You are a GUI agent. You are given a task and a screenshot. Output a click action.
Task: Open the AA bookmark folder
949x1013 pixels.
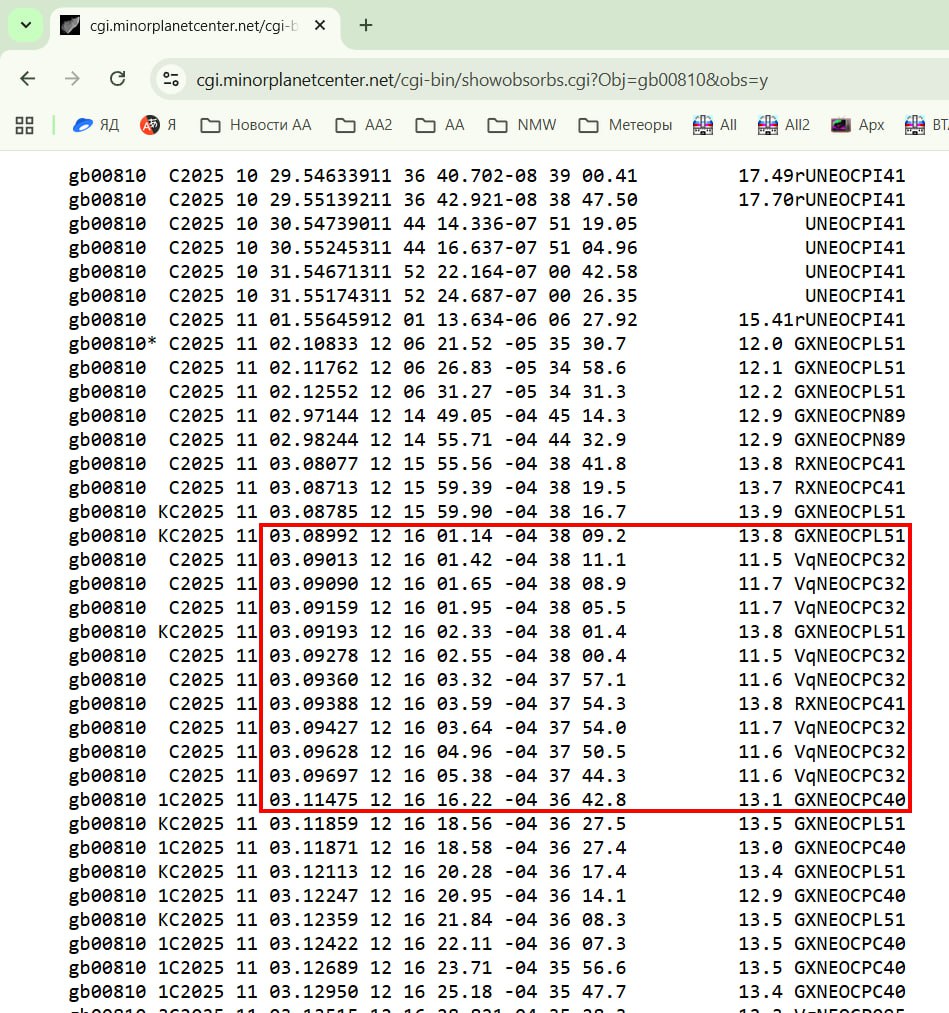[x=440, y=125]
